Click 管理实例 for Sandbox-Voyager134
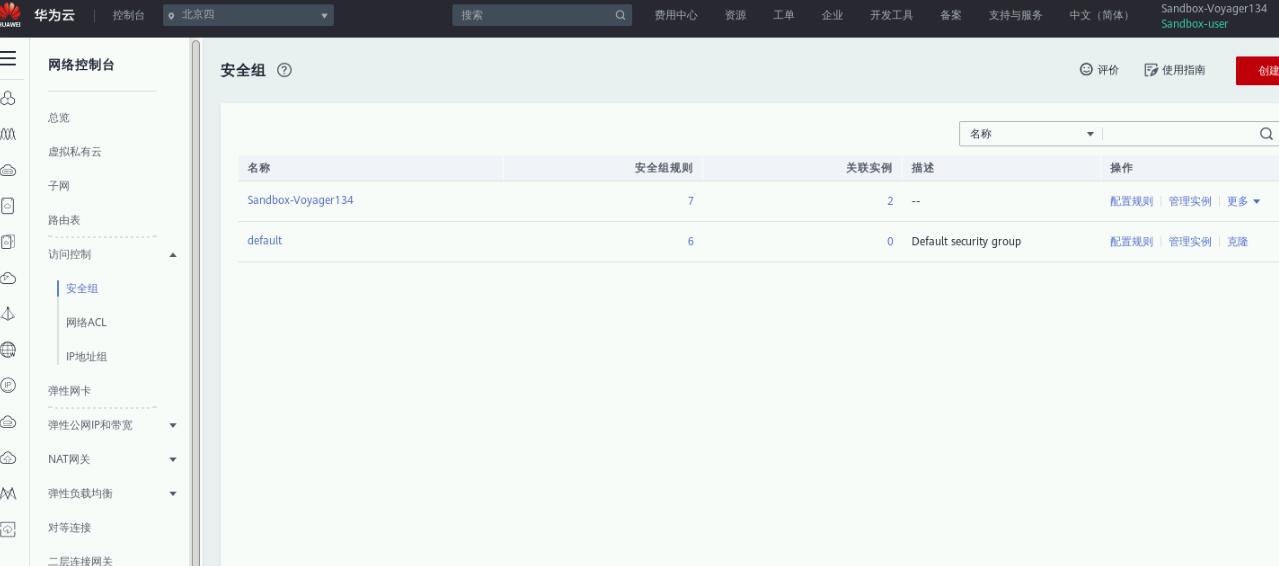The image size is (1279, 566). tap(1190, 201)
